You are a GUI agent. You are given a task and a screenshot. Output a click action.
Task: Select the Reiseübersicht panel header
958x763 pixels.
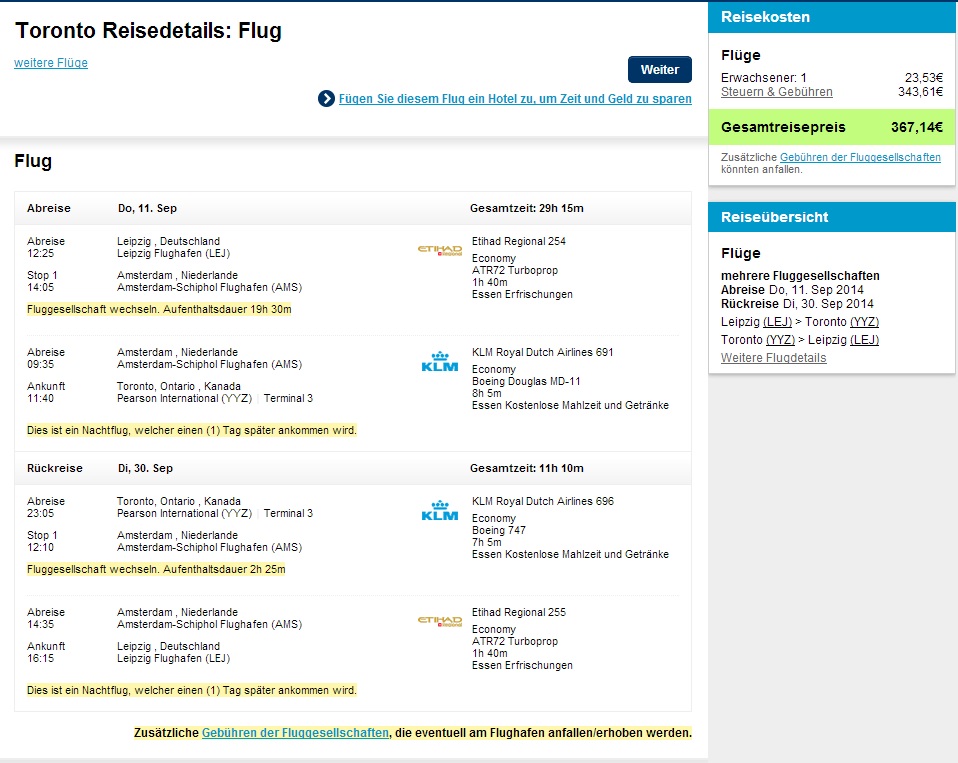[x=832, y=217]
